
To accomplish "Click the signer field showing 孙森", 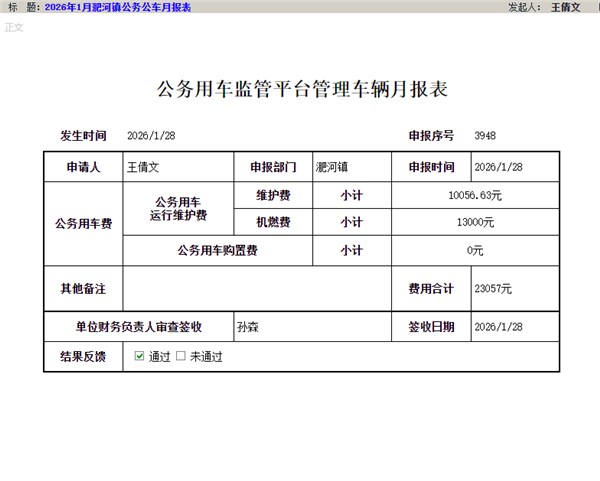I will pos(312,326).
